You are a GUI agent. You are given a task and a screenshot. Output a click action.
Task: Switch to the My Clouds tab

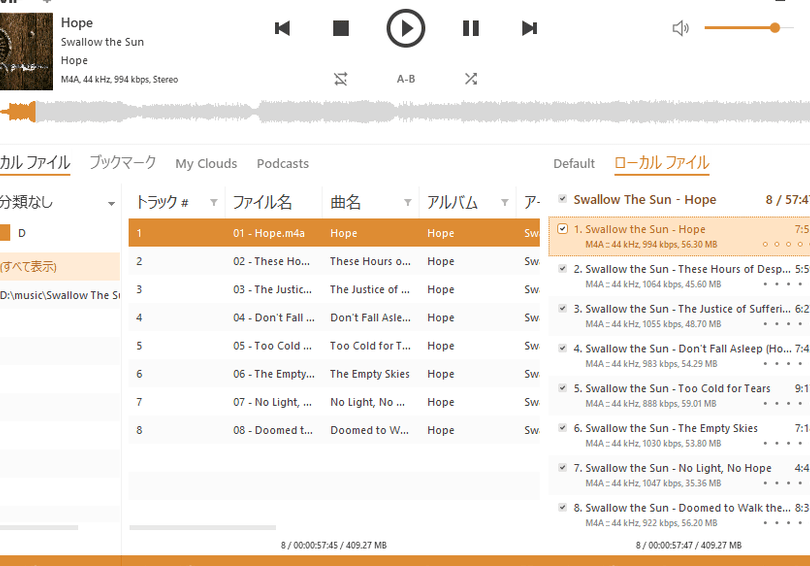coord(206,164)
